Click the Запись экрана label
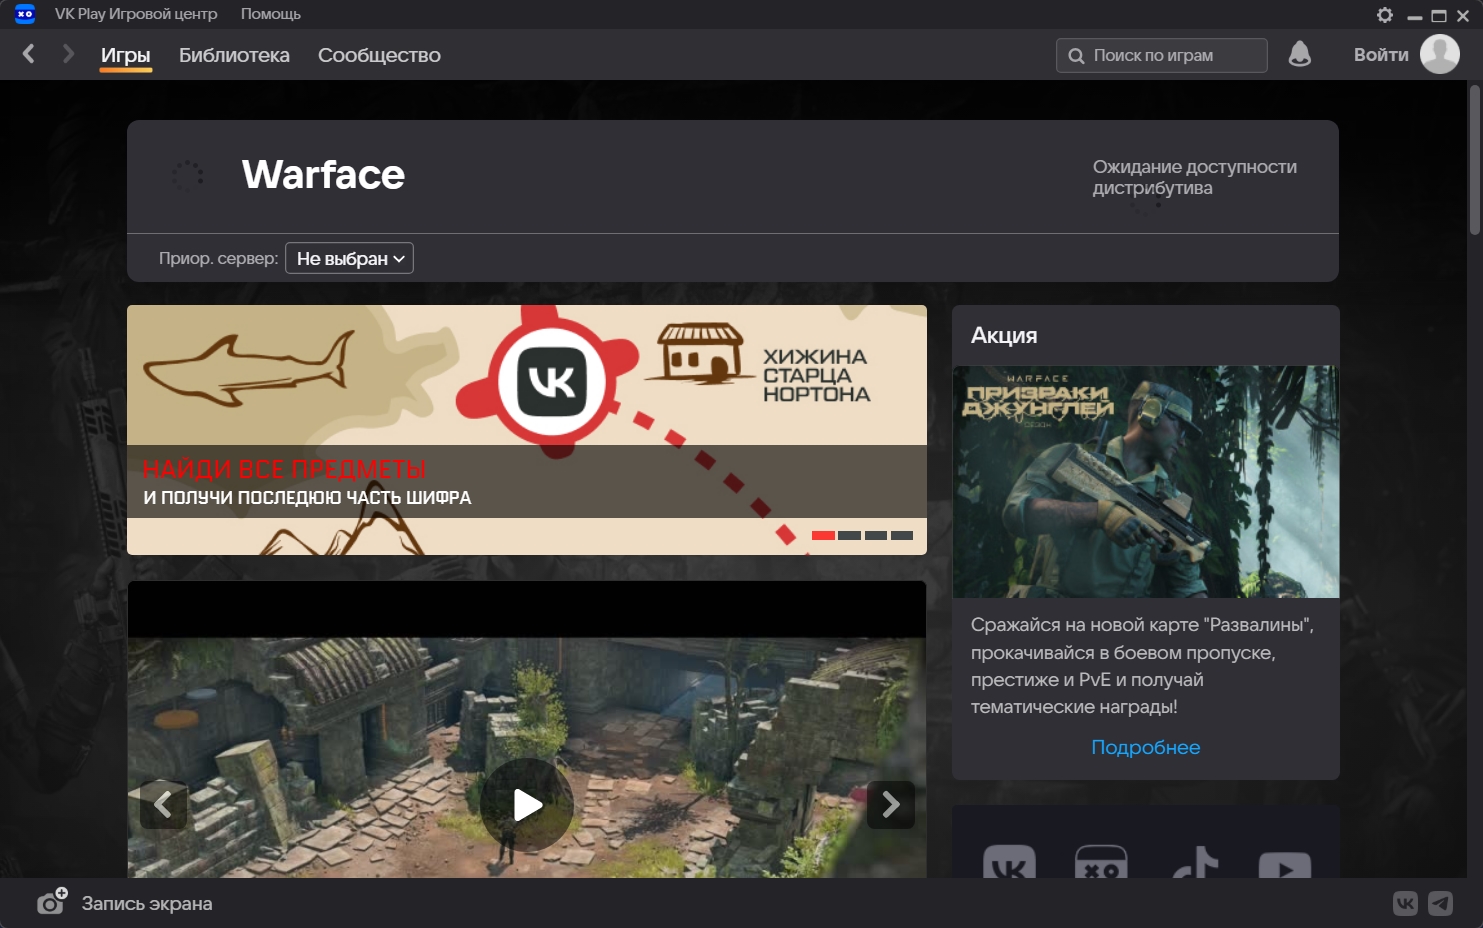The height and width of the screenshot is (928, 1483). (147, 903)
